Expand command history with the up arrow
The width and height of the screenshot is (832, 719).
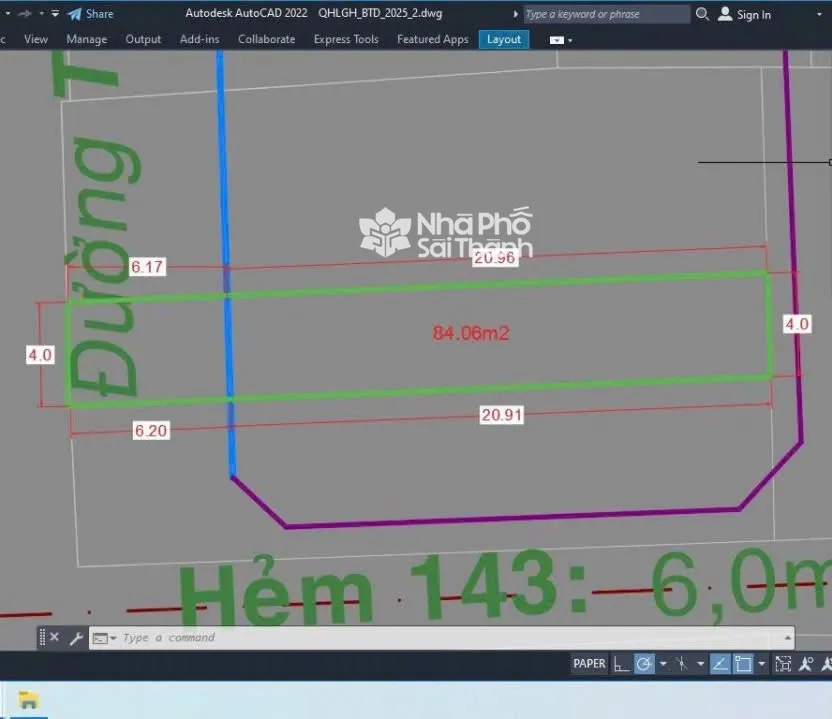[787, 638]
